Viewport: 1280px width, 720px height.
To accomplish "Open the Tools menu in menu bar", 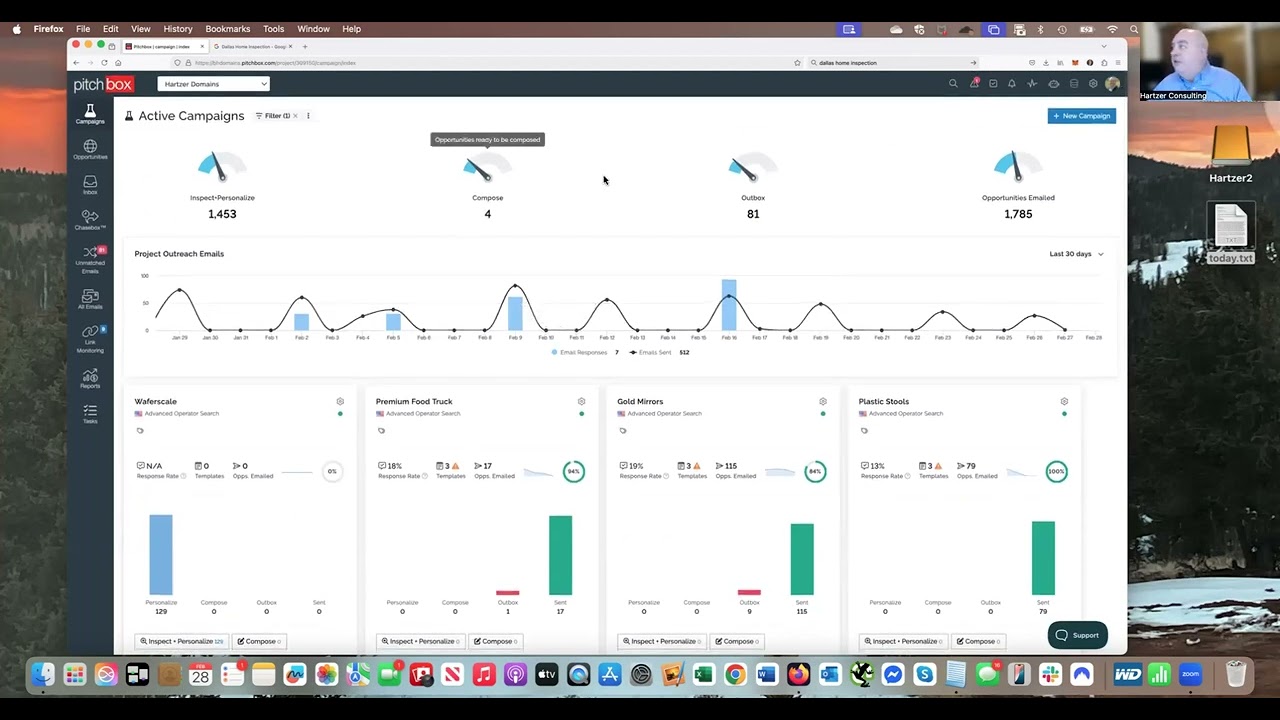I will 273,29.
